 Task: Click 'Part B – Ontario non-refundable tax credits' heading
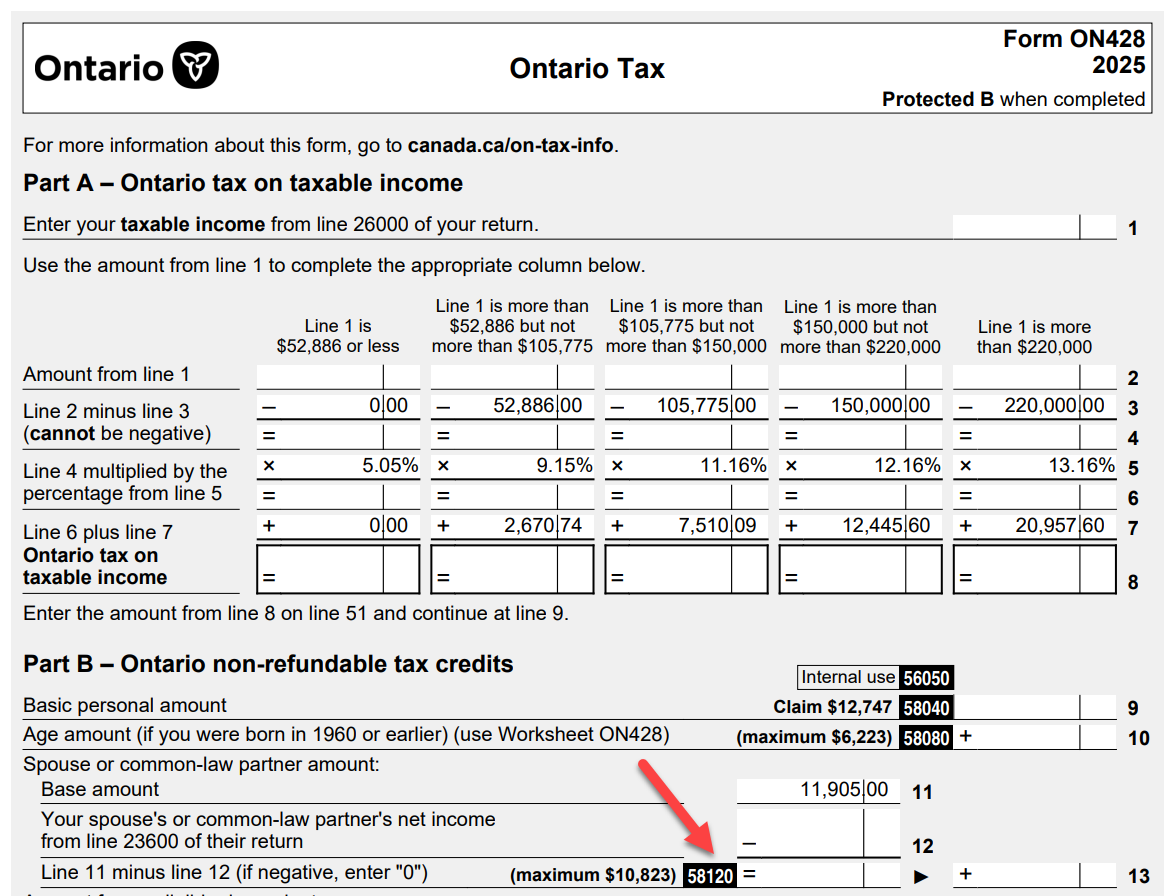[x=268, y=665]
